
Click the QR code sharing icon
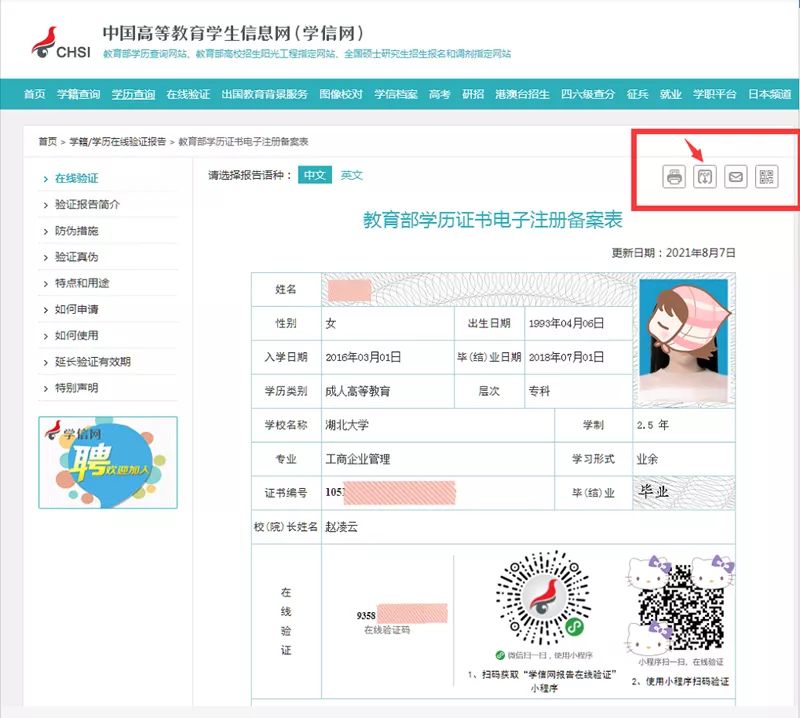click(767, 176)
